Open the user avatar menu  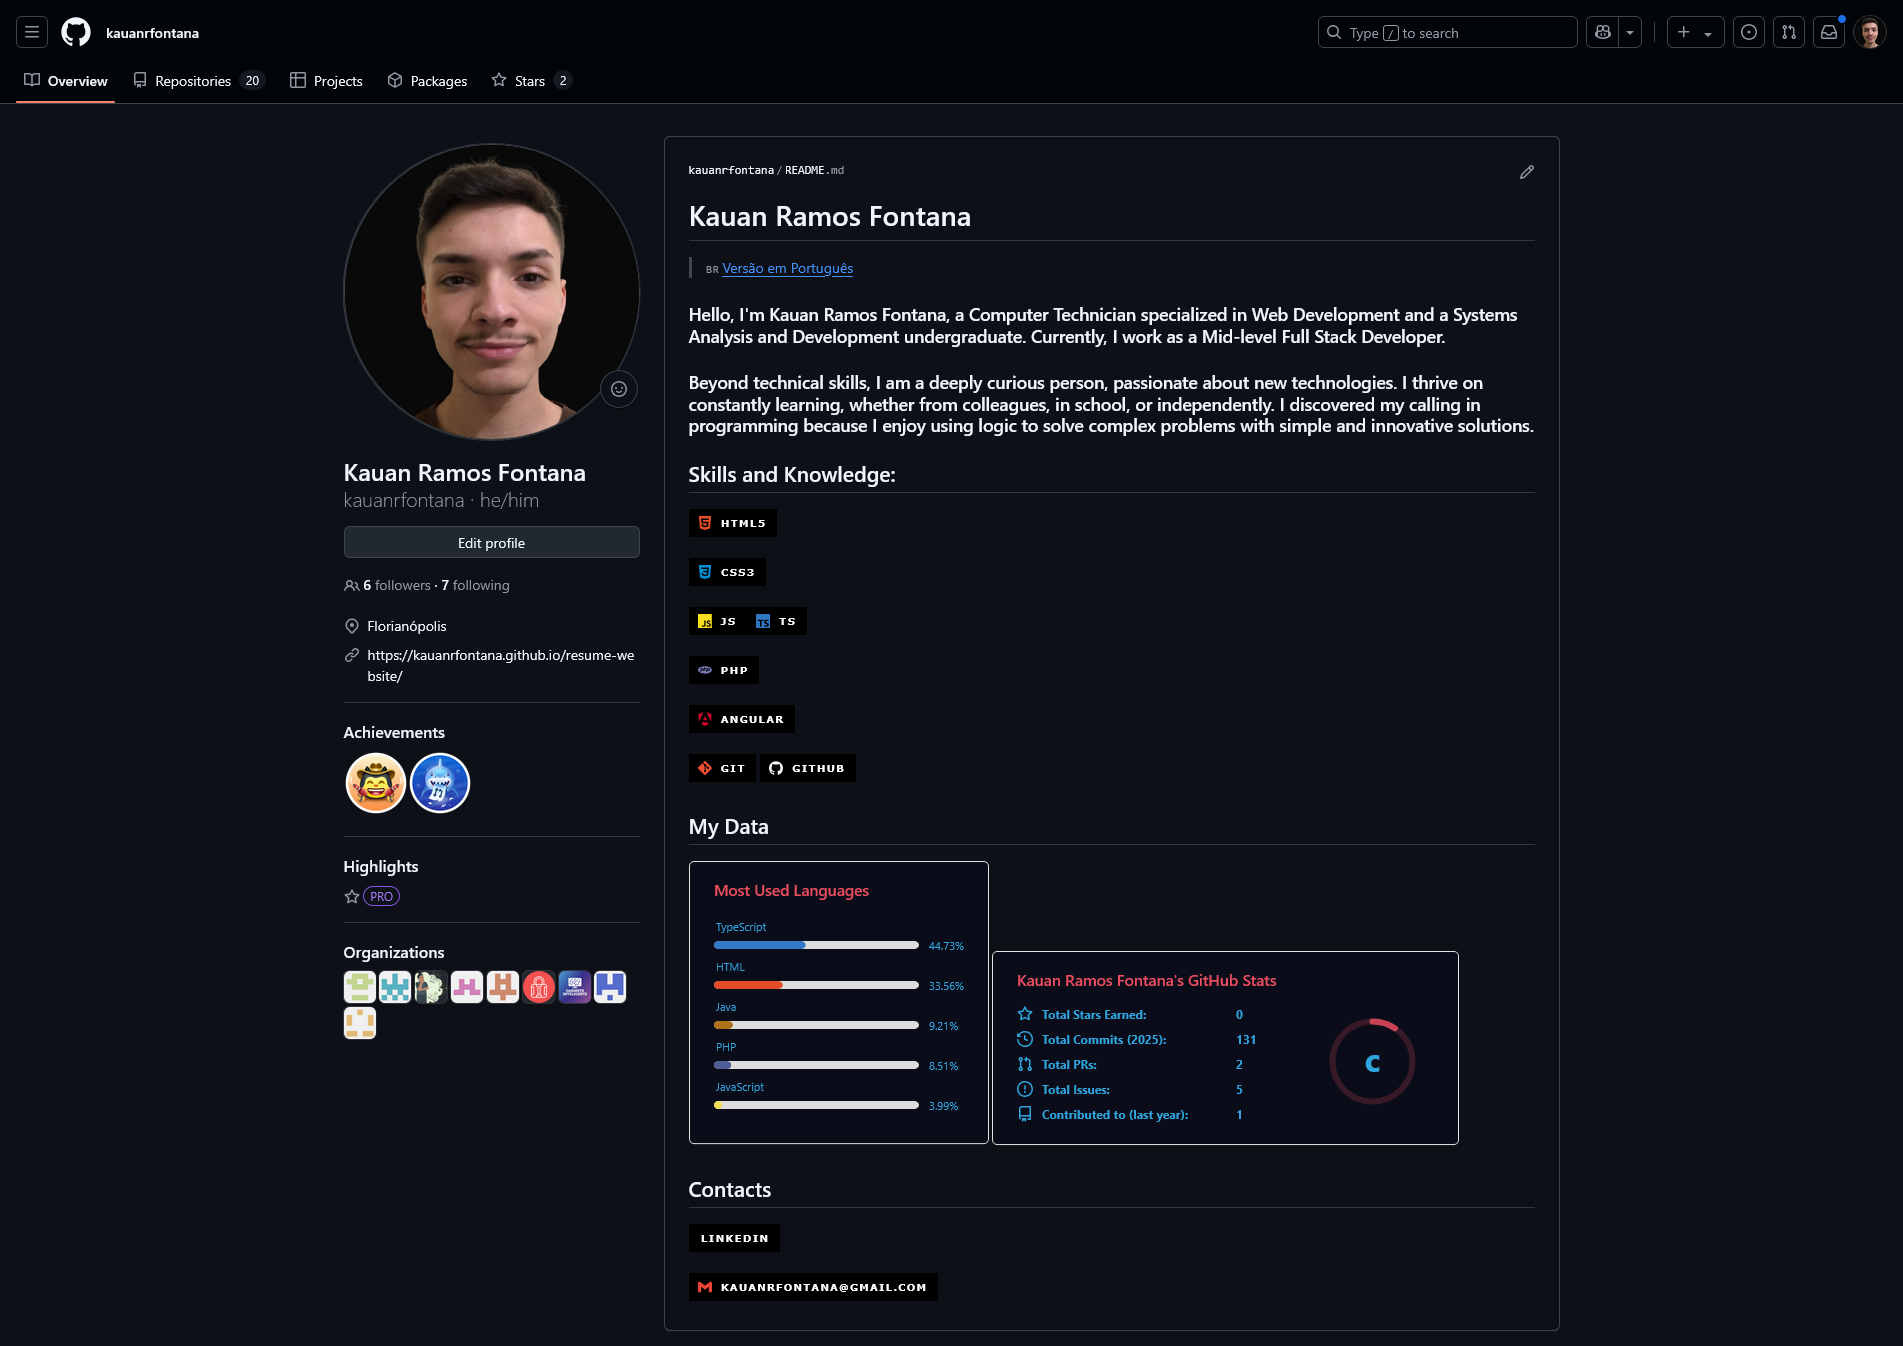pyautogui.click(x=1870, y=32)
